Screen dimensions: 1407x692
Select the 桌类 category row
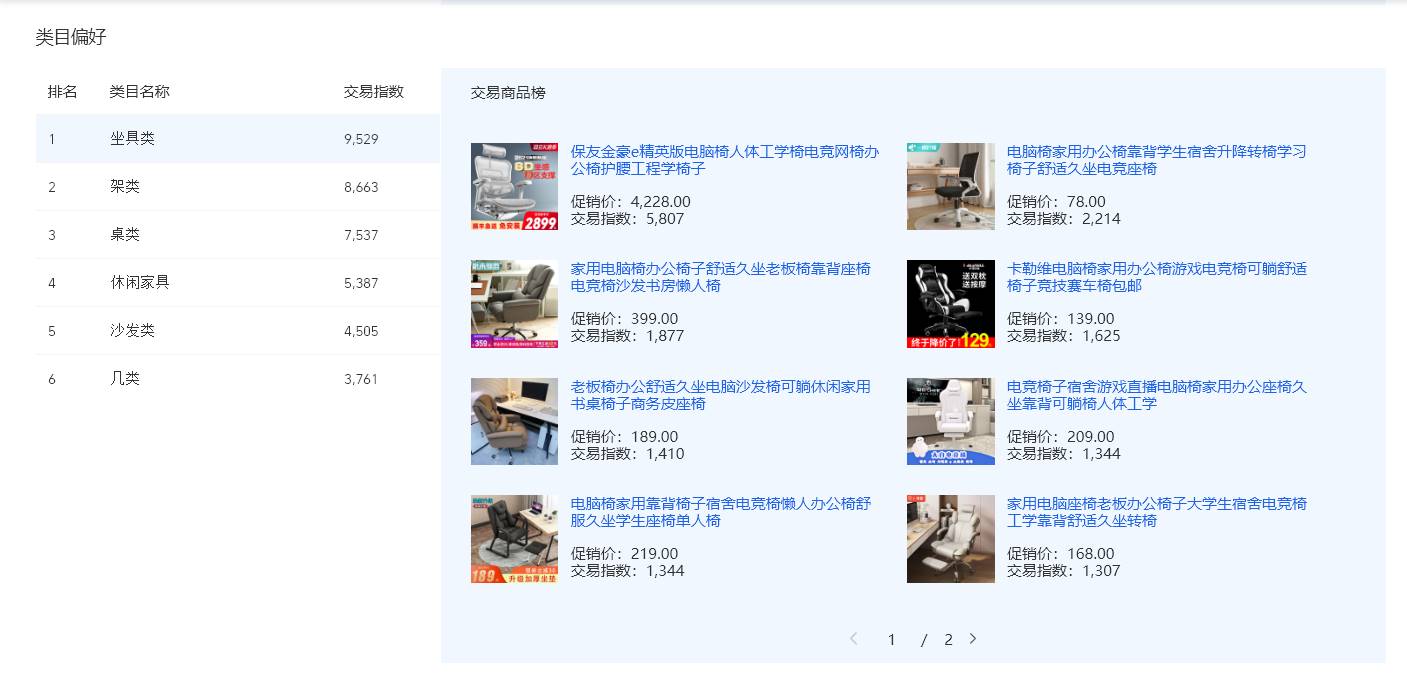pos(237,235)
